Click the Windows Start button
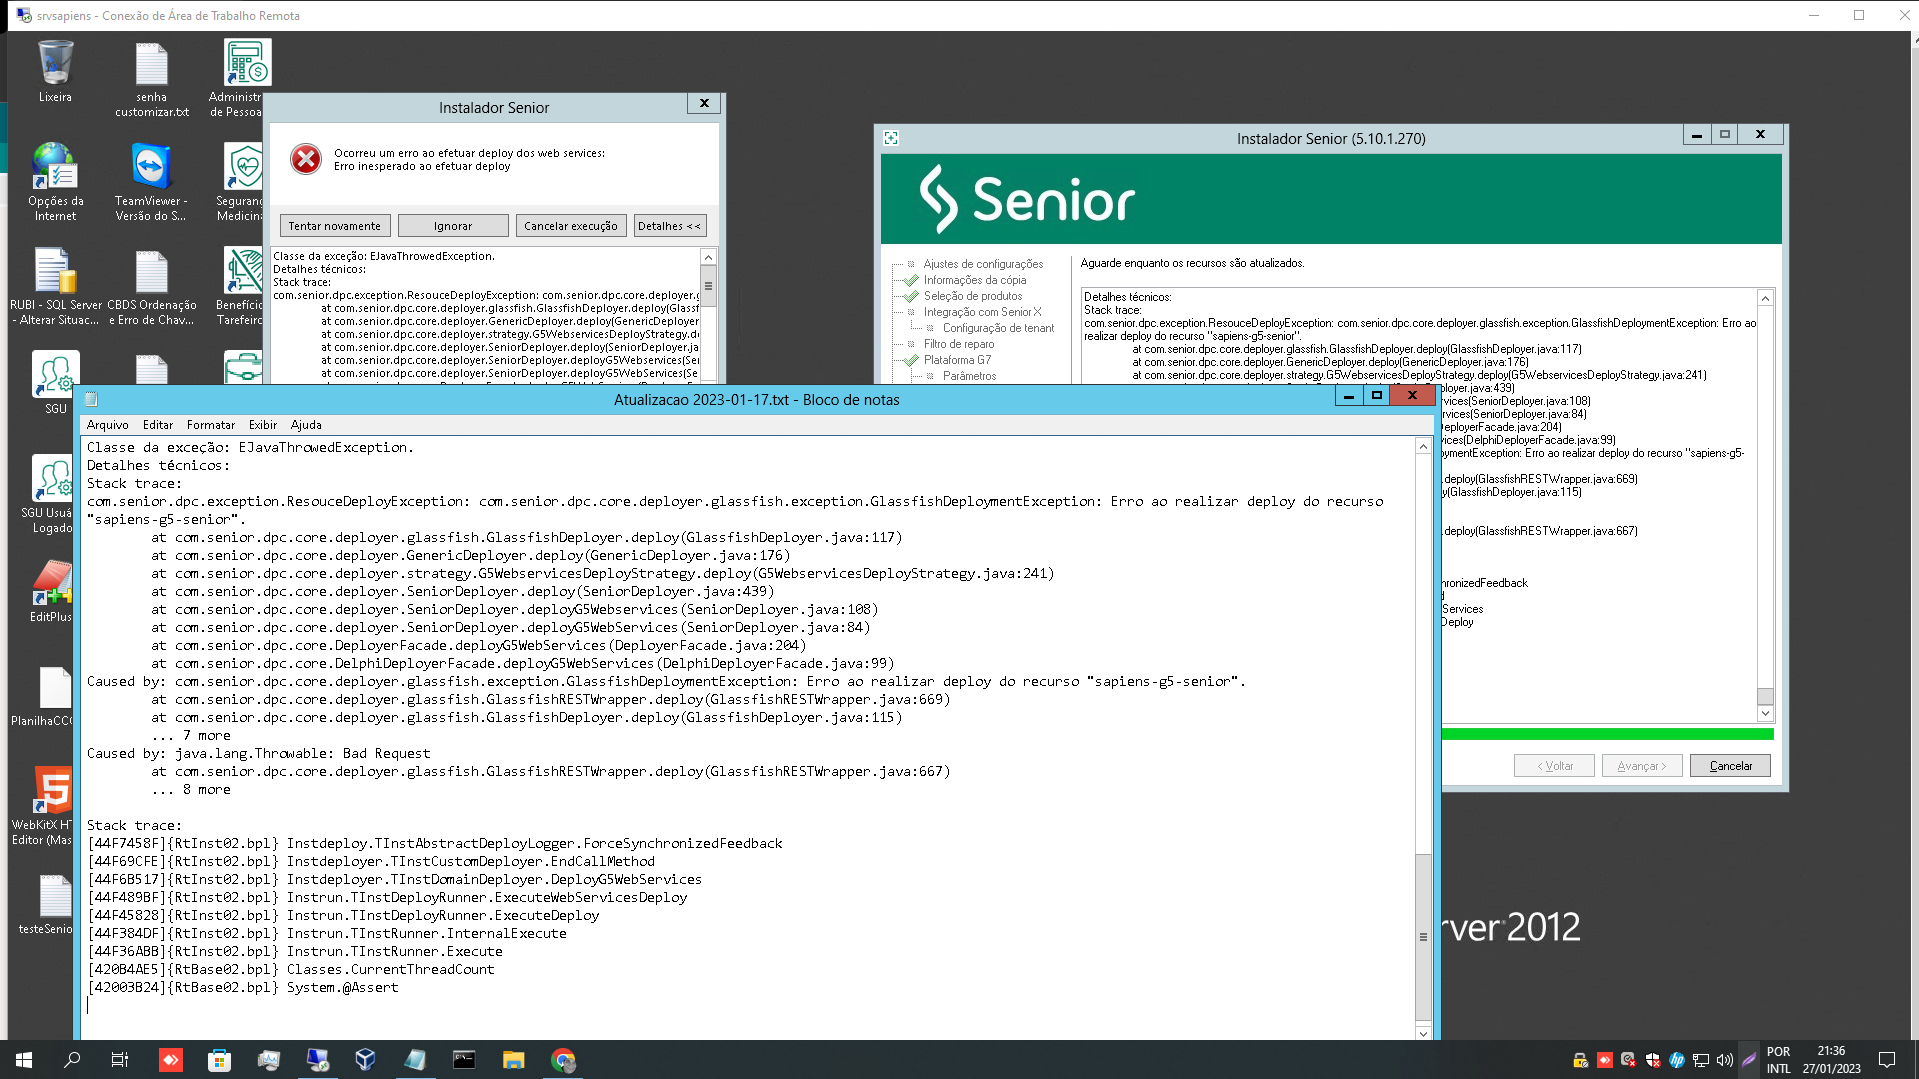The width and height of the screenshot is (1919, 1079). [24, 1060]
